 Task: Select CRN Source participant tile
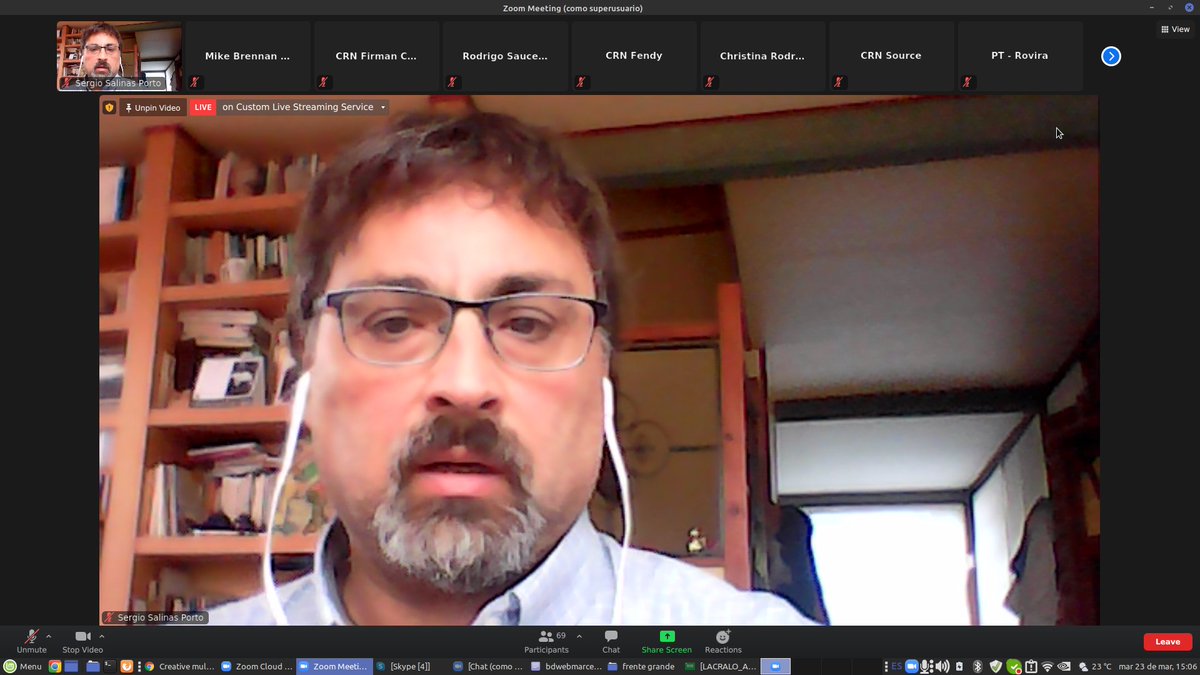click(x=891, y=56)
